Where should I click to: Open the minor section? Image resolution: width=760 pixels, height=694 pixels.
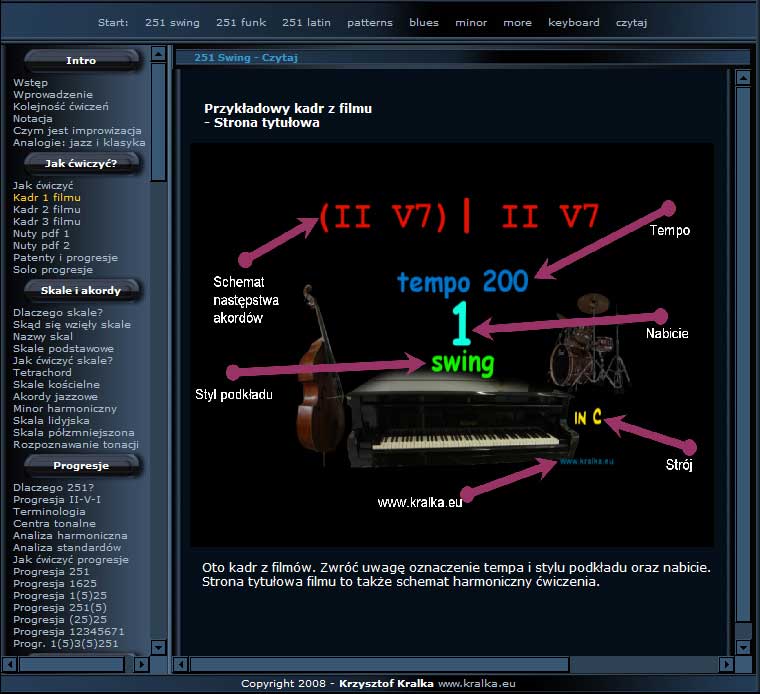tap(471, 23)
